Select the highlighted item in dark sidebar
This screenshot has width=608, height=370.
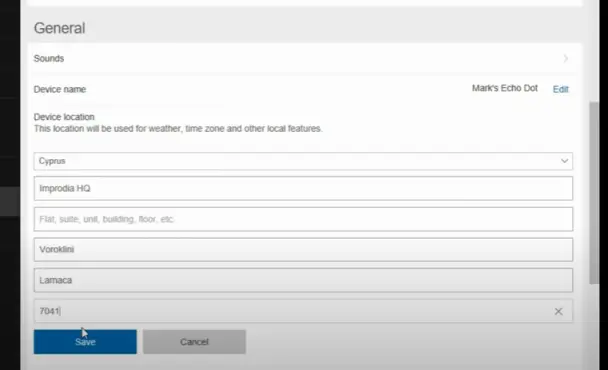(x=10, y=201)
